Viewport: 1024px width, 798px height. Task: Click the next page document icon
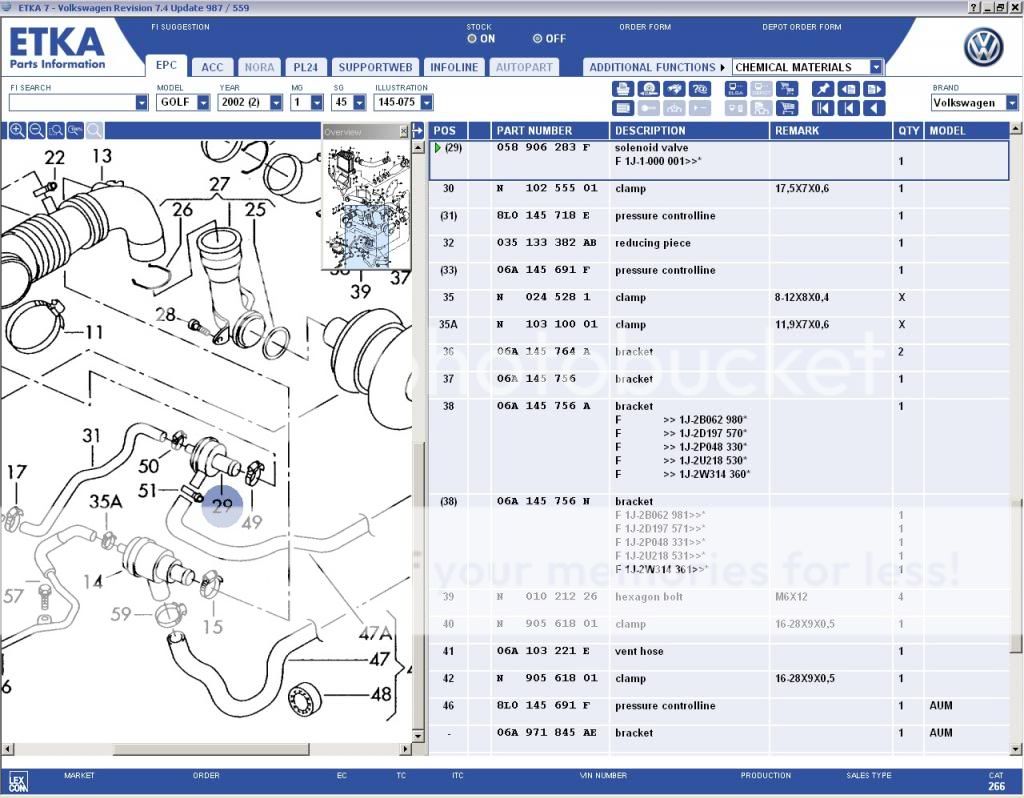tap(875, 89)
